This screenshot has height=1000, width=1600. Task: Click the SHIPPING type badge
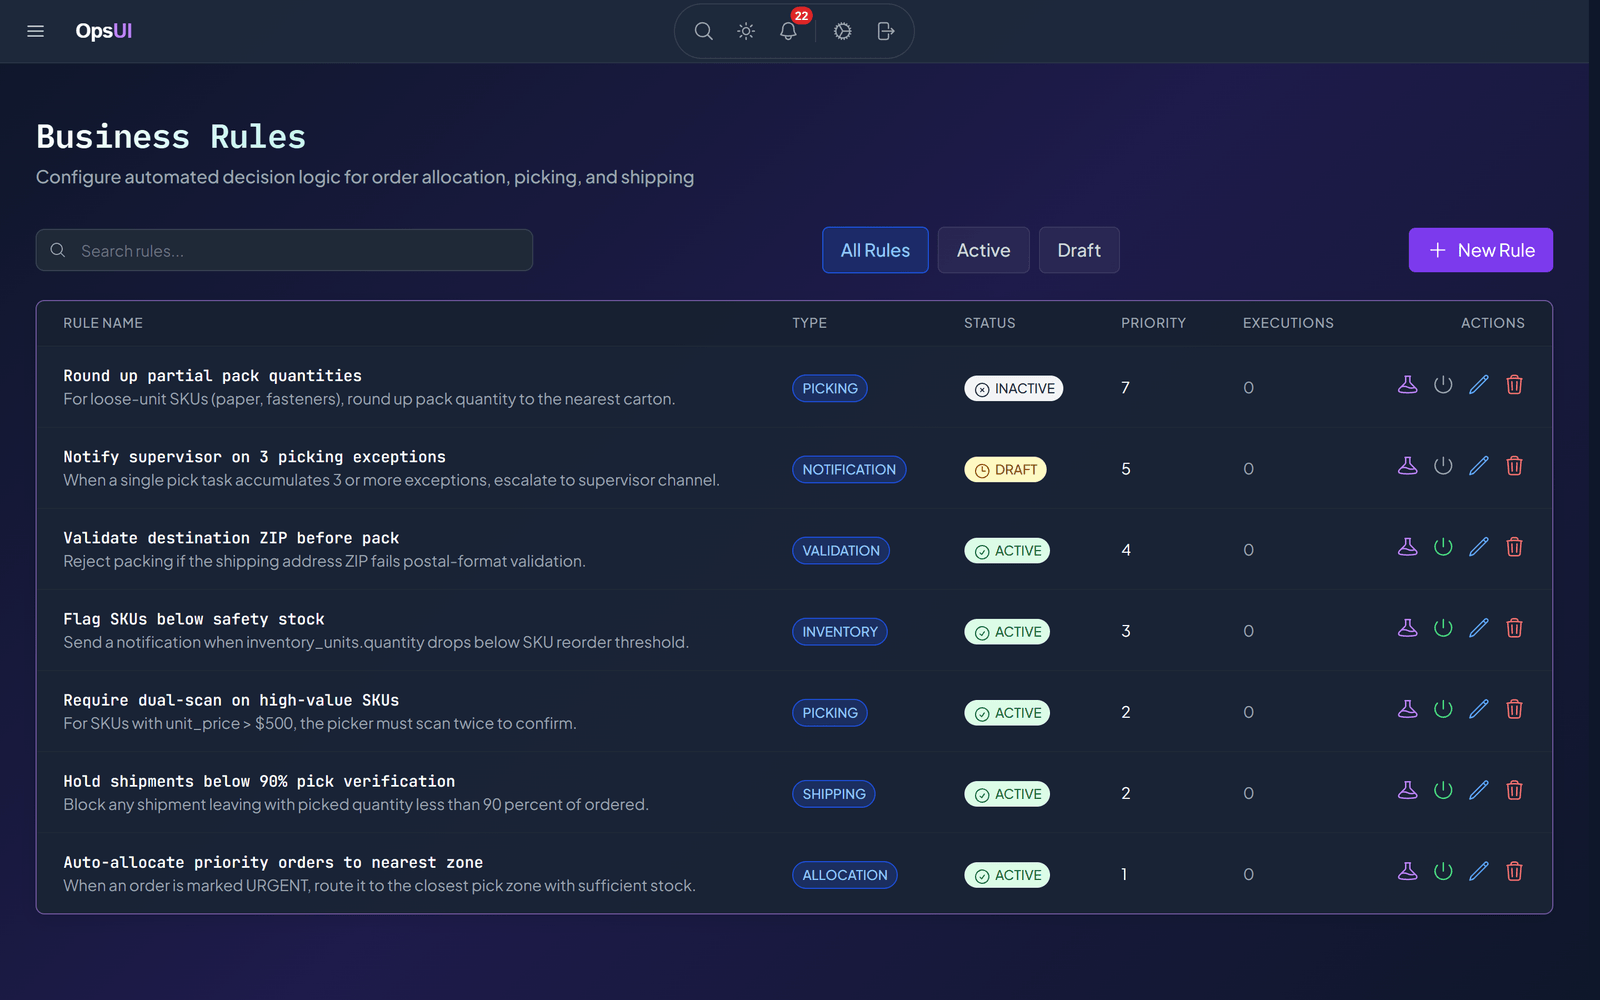point(834,793)
